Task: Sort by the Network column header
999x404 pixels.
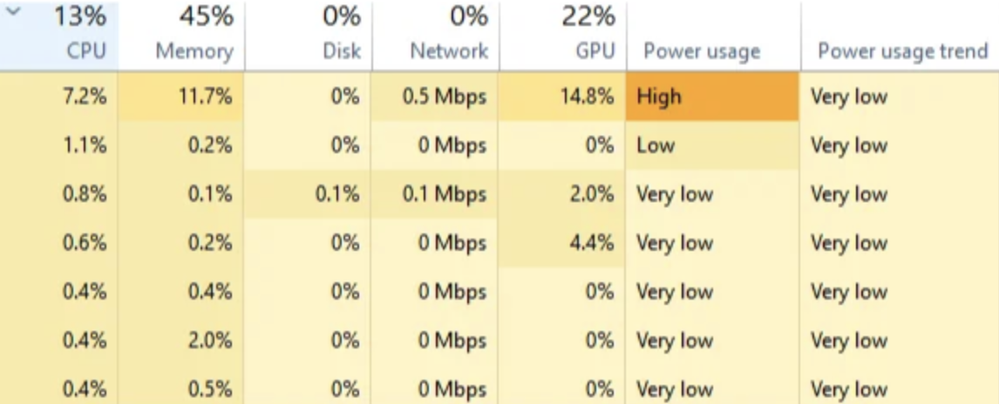Action: coord(436,34)
